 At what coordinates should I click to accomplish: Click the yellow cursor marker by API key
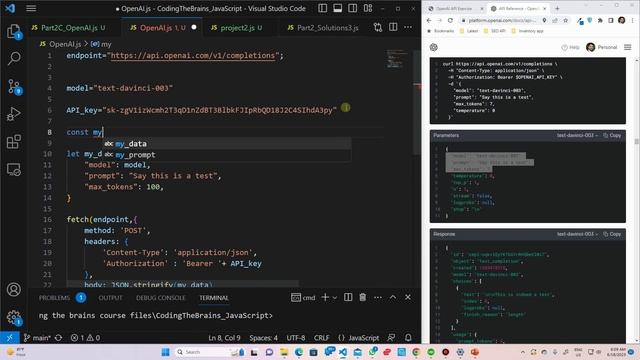click(345, 108)
